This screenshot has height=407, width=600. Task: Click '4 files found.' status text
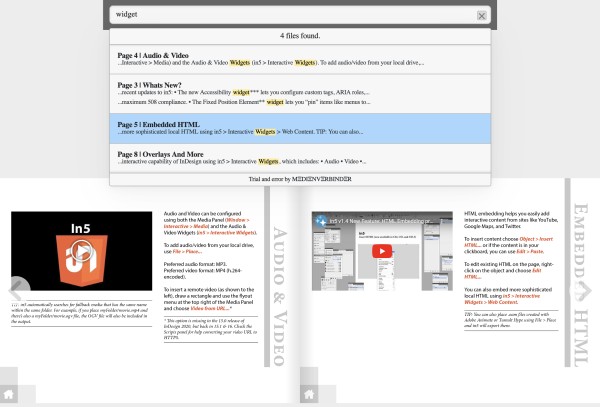(300, 36)
